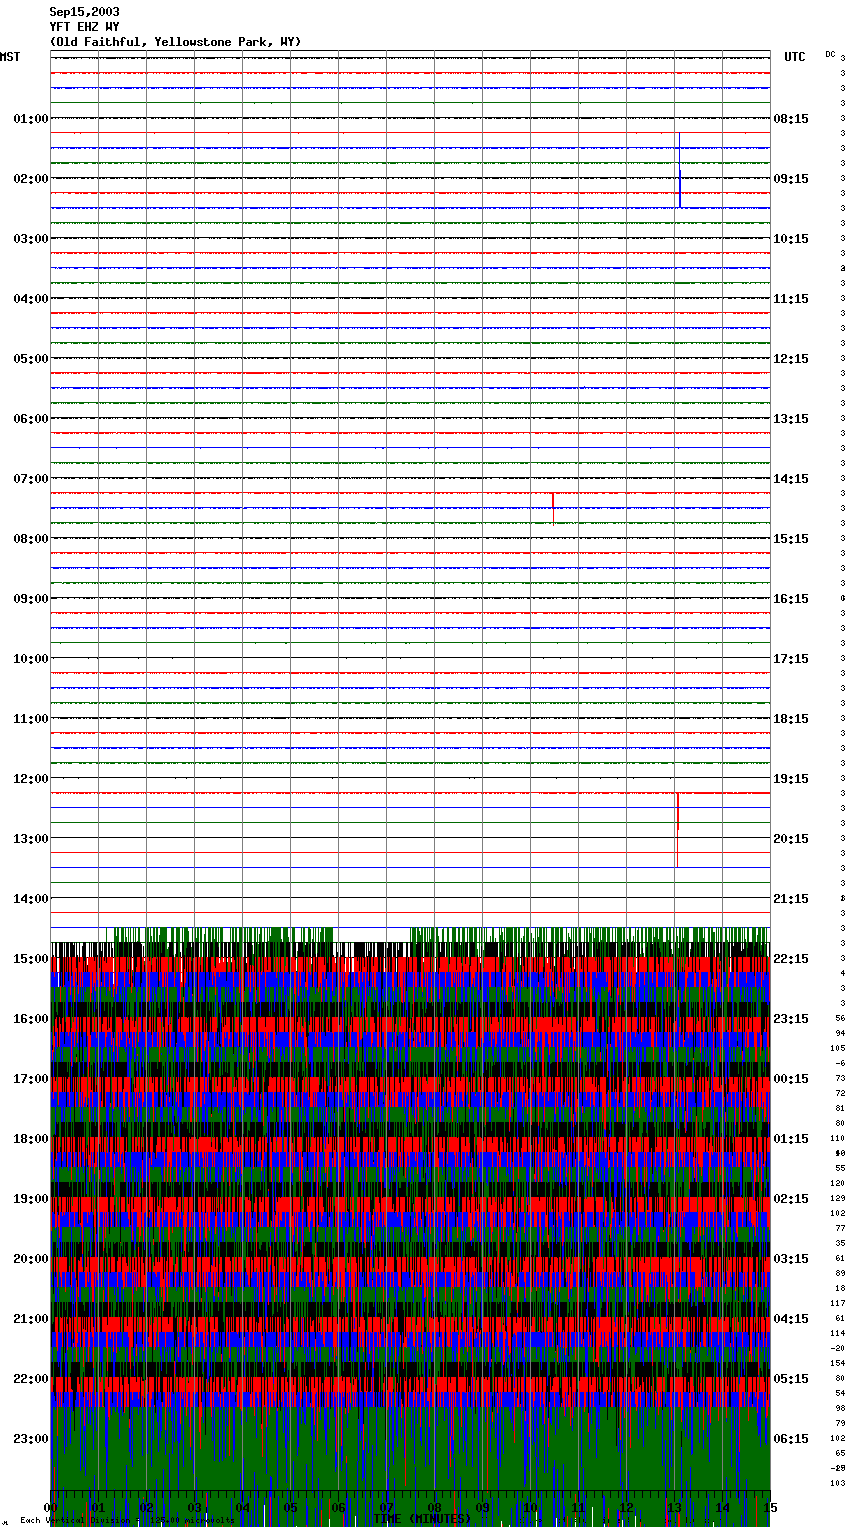Click the DC offset value '56'
Screen dimensions: 850x1534
[840, 1018]
